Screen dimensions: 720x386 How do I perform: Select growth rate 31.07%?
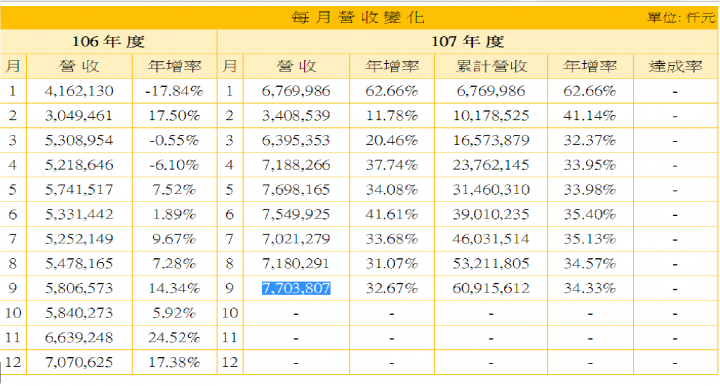coord(392,264)
